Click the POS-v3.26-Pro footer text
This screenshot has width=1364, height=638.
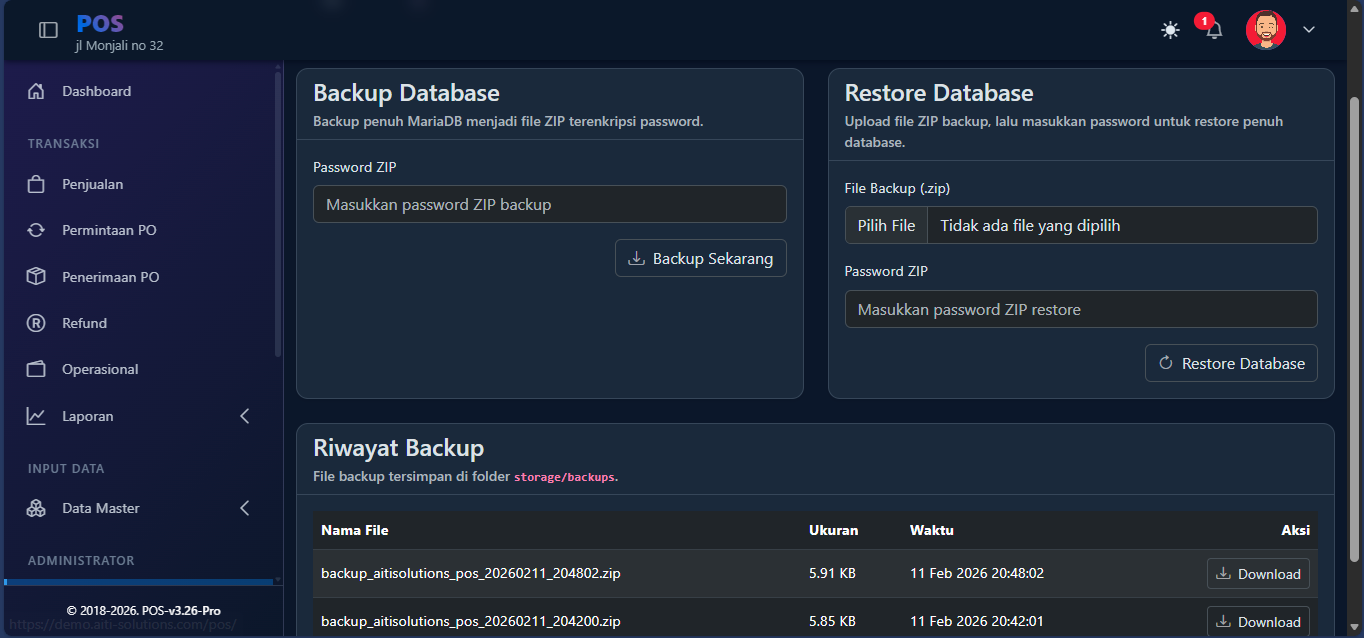181,610
